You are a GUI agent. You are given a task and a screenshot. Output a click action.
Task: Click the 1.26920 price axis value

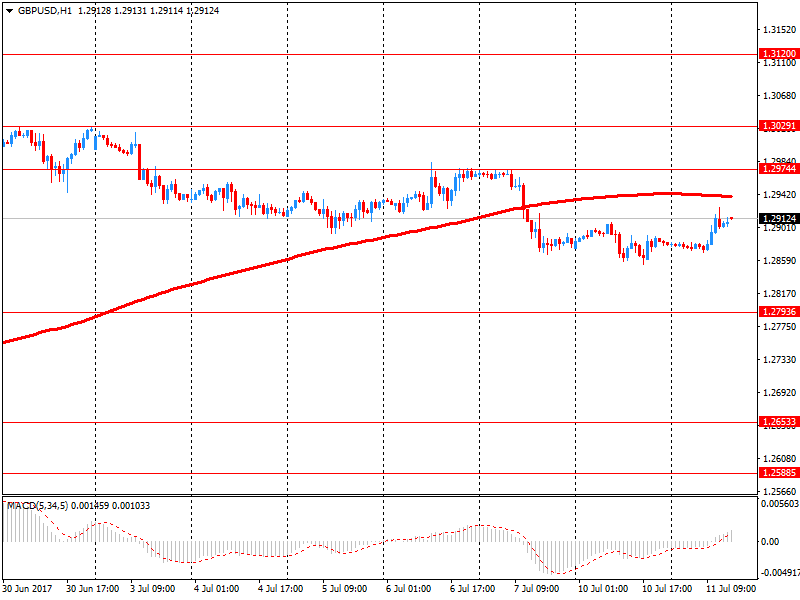(779, 393)
